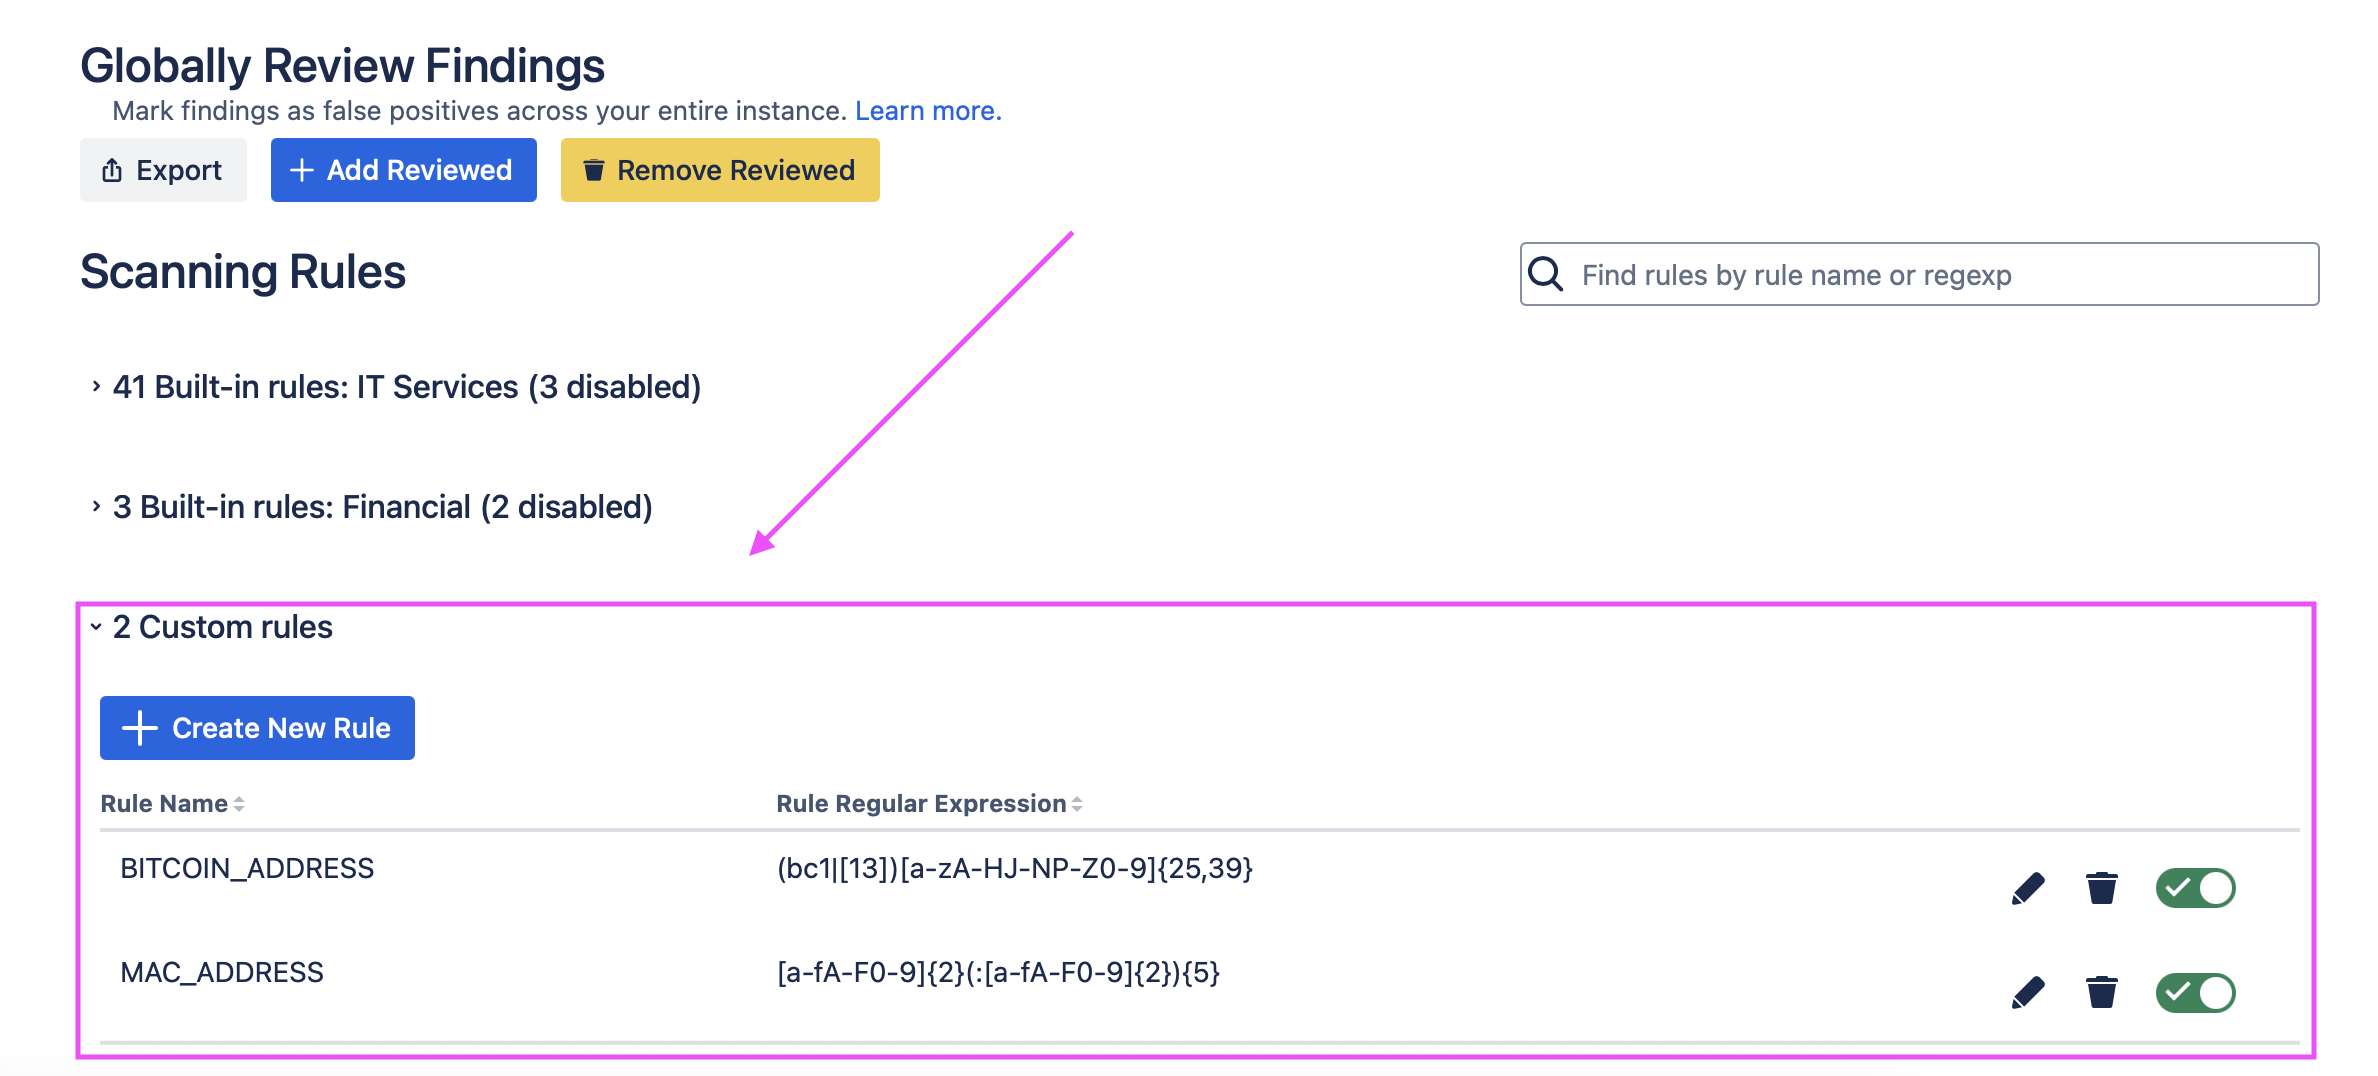Click the Export button
This screenshot has height=1076, width=2378.
[x=163, y=170]
